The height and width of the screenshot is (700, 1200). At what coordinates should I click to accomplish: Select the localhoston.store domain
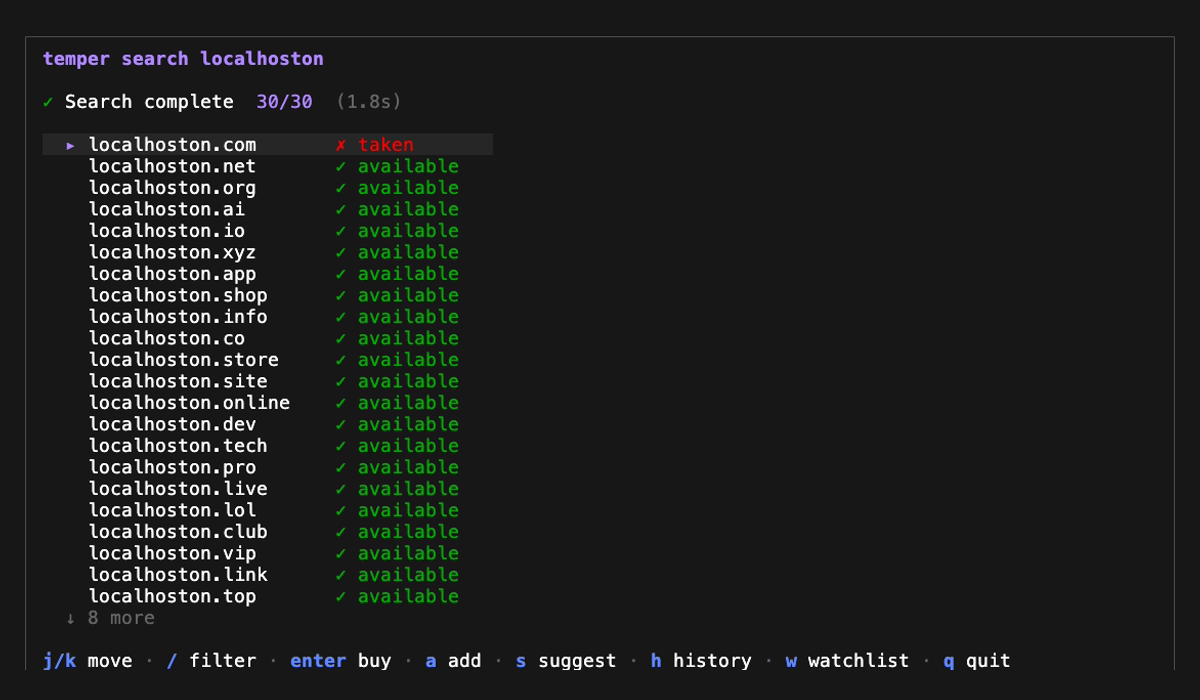(184, 360)
